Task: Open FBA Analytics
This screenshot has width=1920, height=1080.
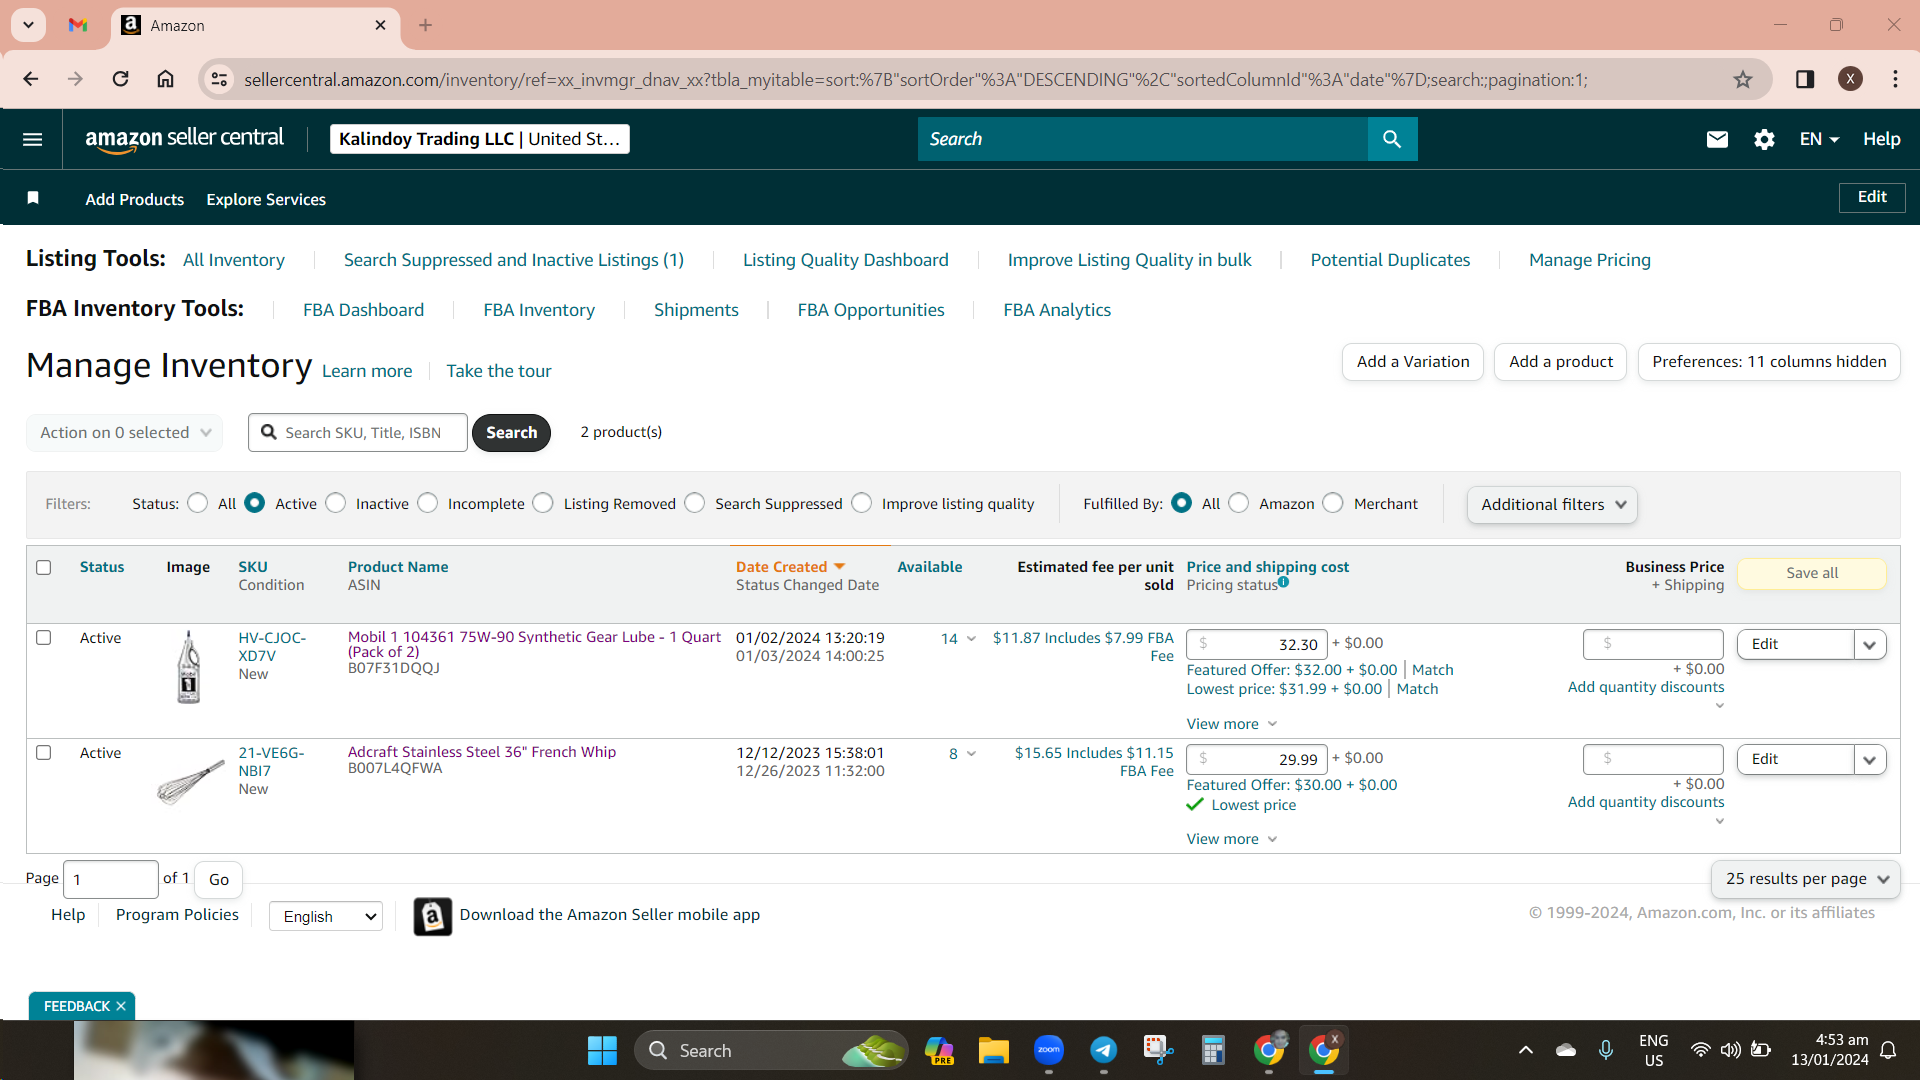Action: click(x=1057, y=310)
